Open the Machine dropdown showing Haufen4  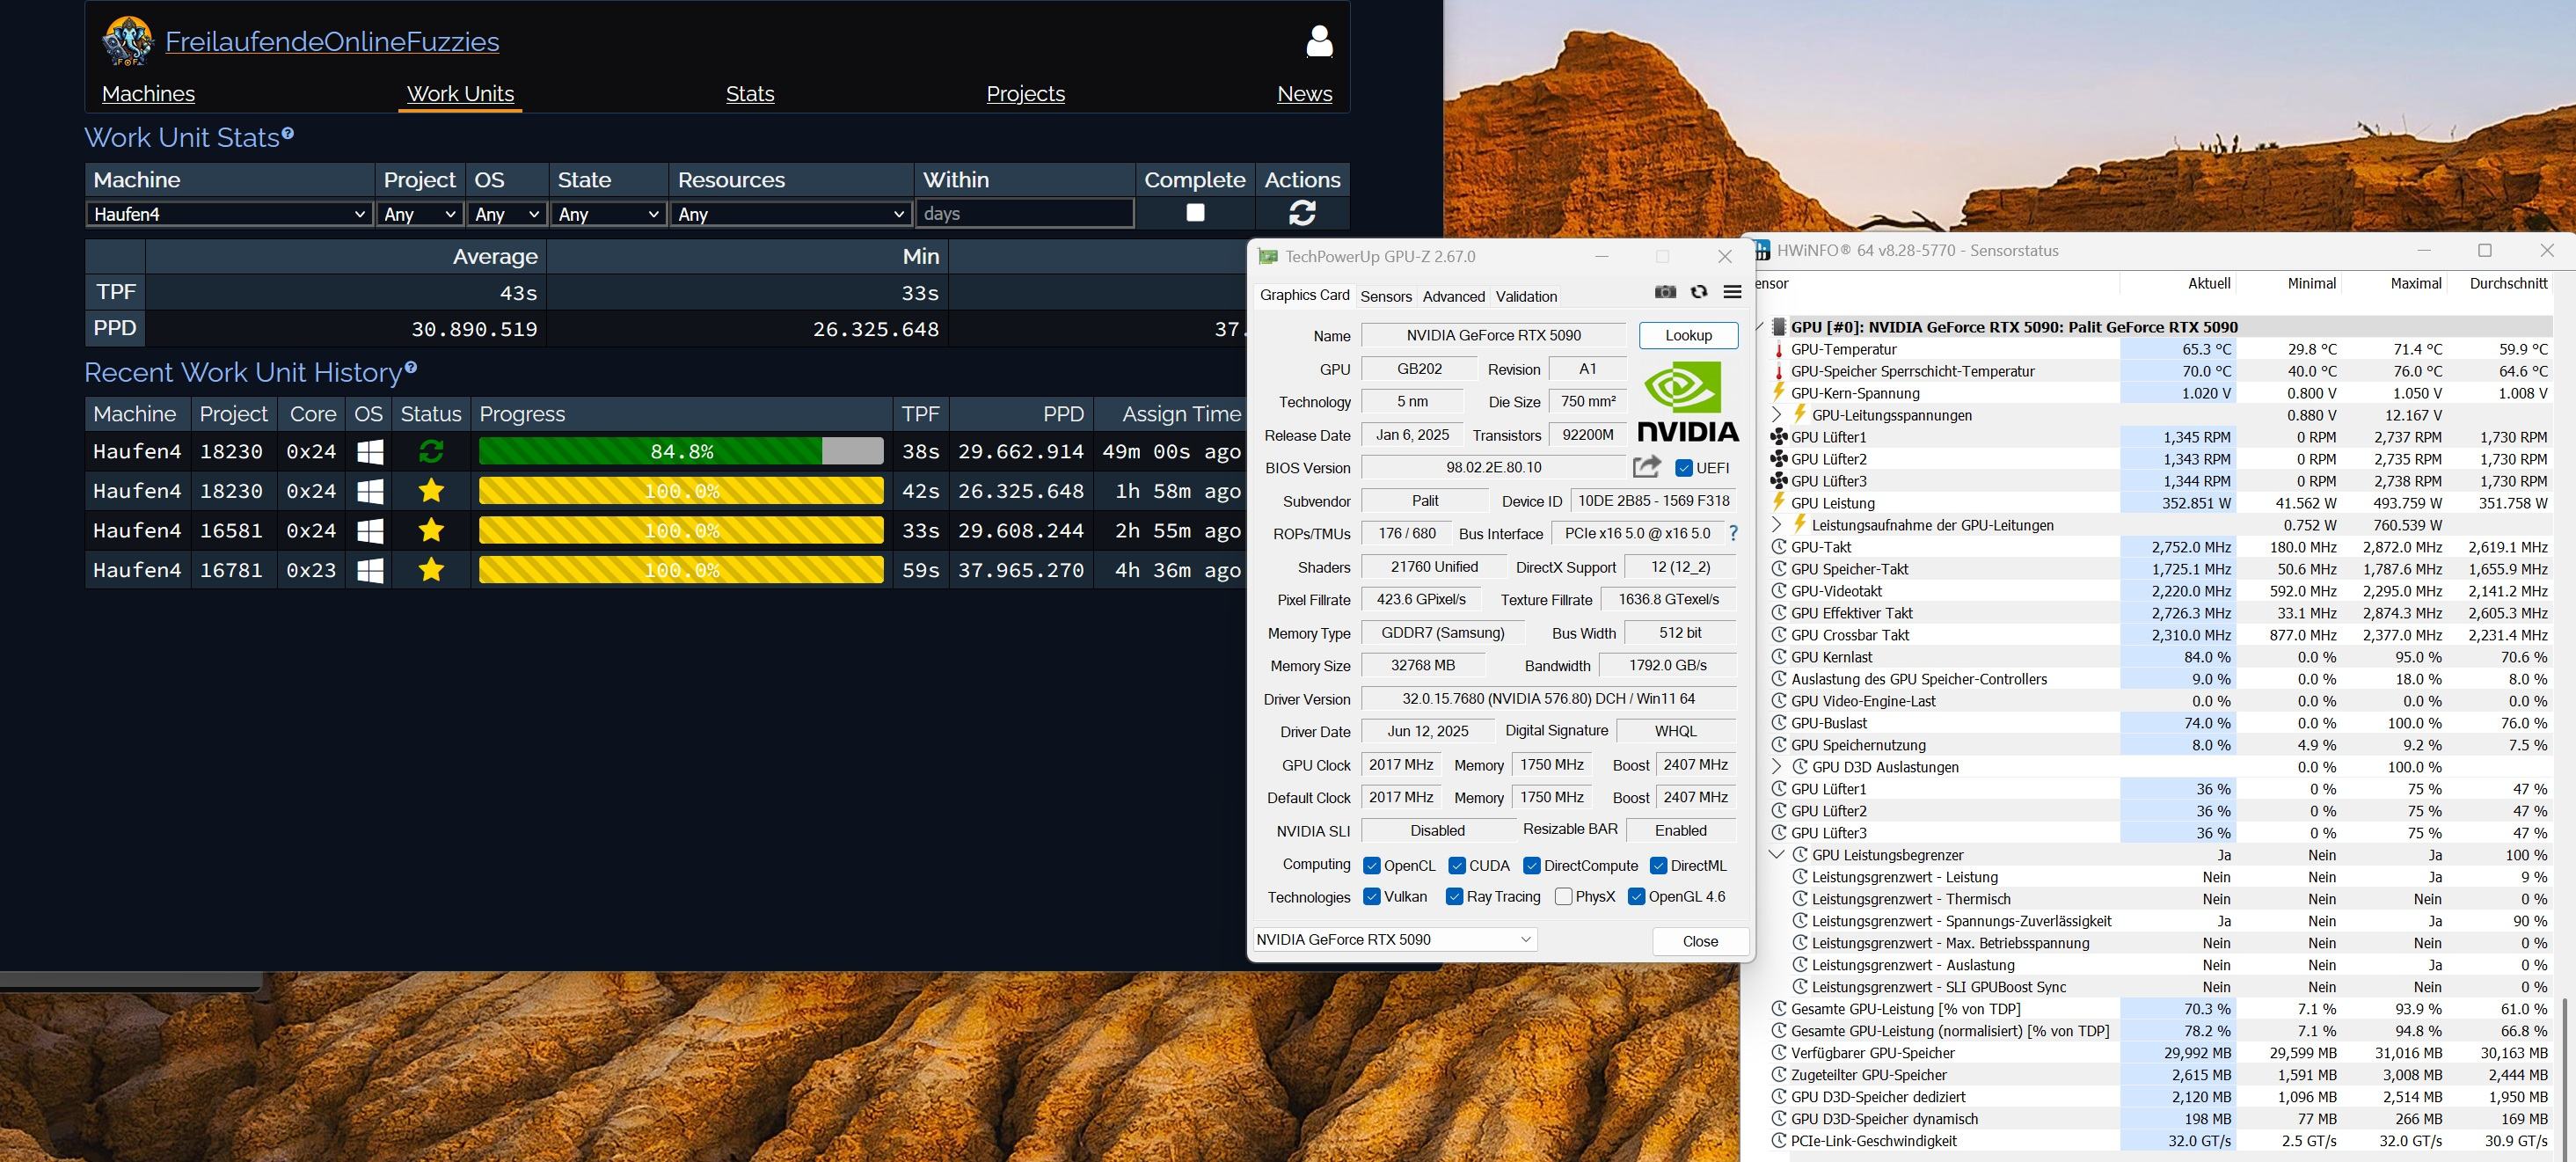(x=229, y=214)
